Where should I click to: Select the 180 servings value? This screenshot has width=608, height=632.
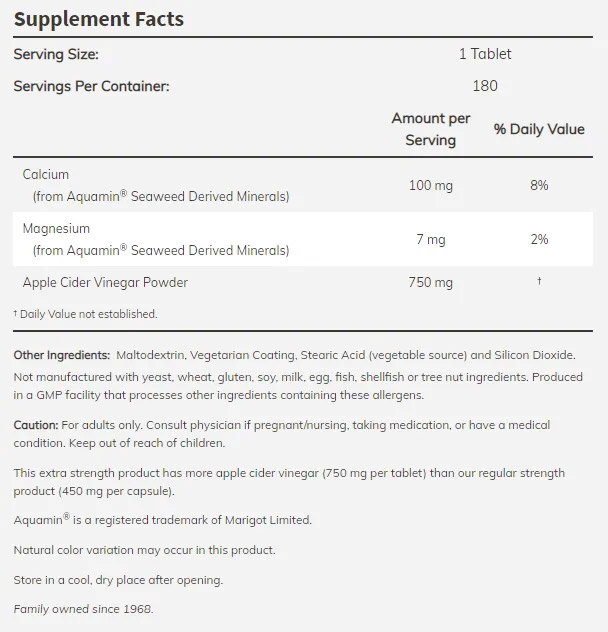[484, 86]
